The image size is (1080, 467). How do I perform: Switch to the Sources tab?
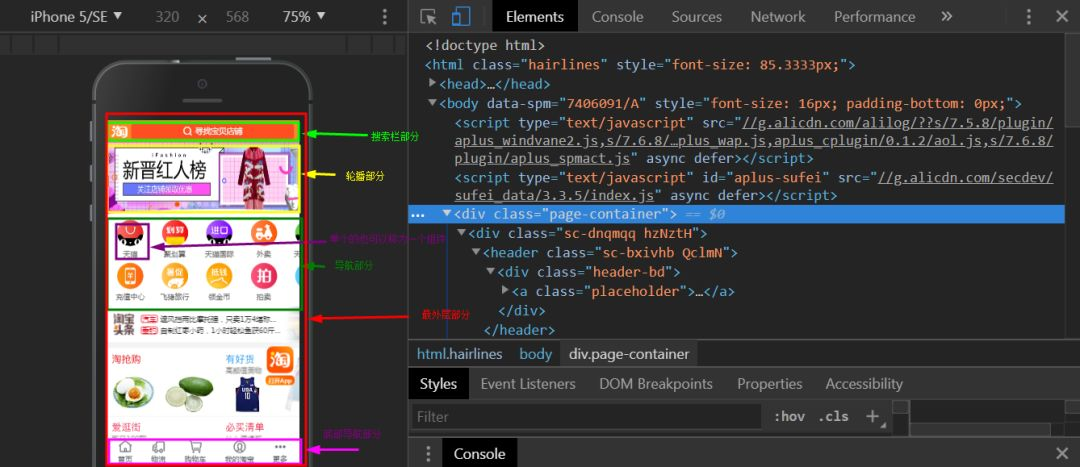696,17
